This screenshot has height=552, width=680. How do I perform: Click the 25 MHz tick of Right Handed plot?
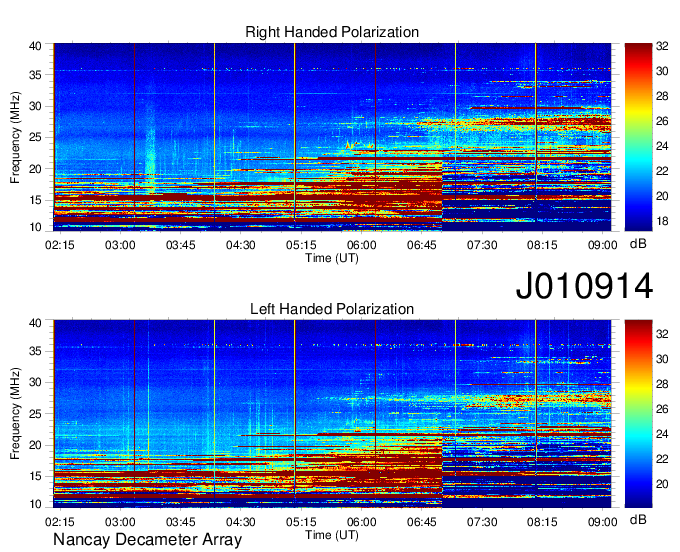tap(35, 137)
